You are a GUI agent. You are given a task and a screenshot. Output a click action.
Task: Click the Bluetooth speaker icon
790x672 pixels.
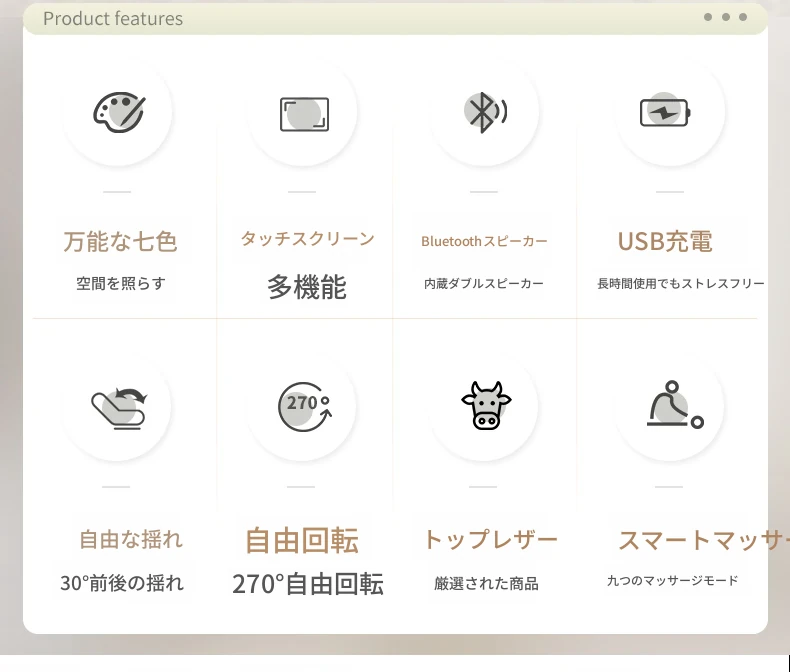pyautogui.click(x=485, y=112)
